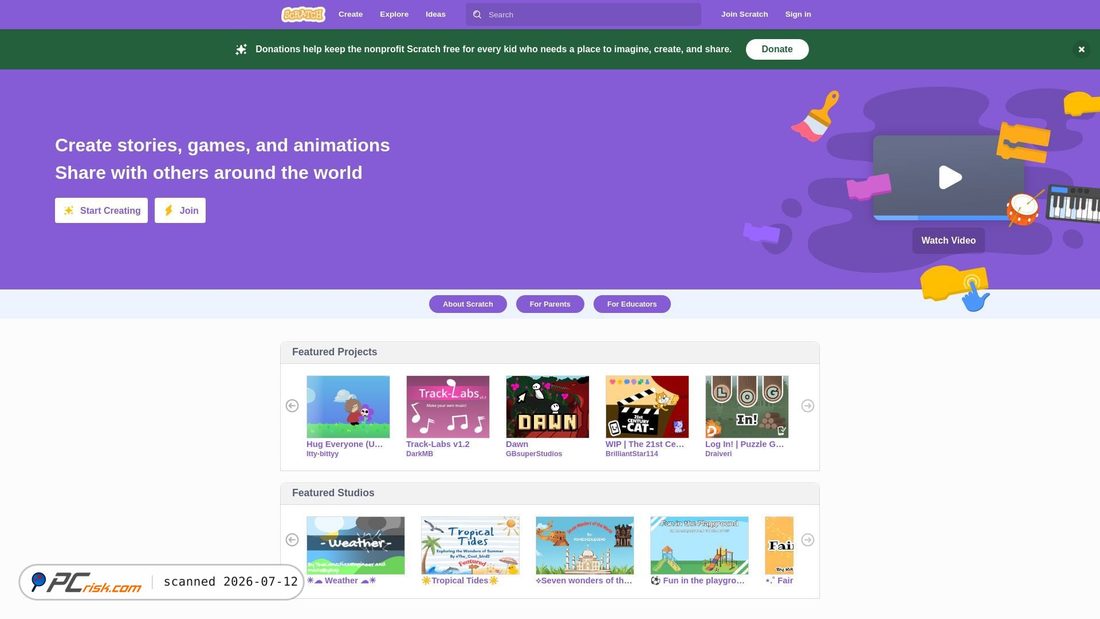
Task: Click the star icon on Start Creating
Action: [69, 211]
